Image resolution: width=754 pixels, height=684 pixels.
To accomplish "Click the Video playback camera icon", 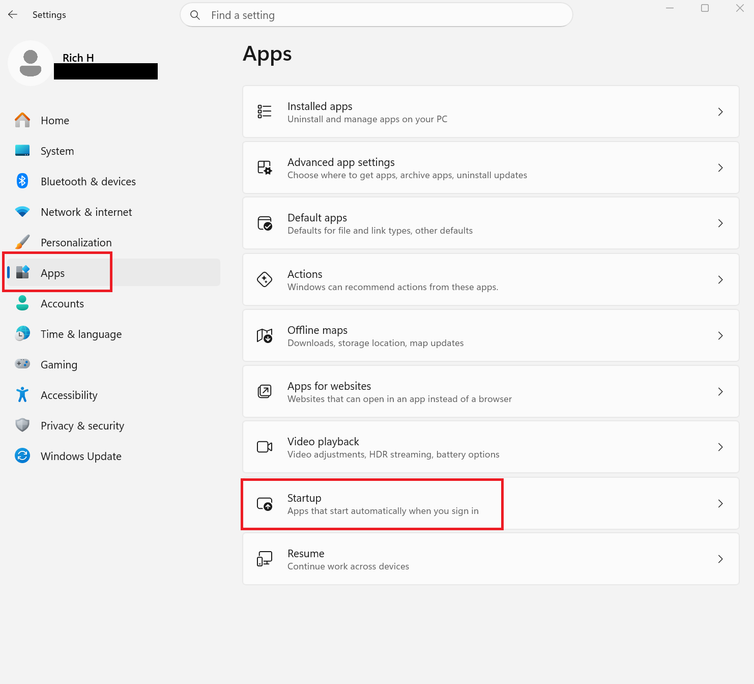I will pos(264,447).
